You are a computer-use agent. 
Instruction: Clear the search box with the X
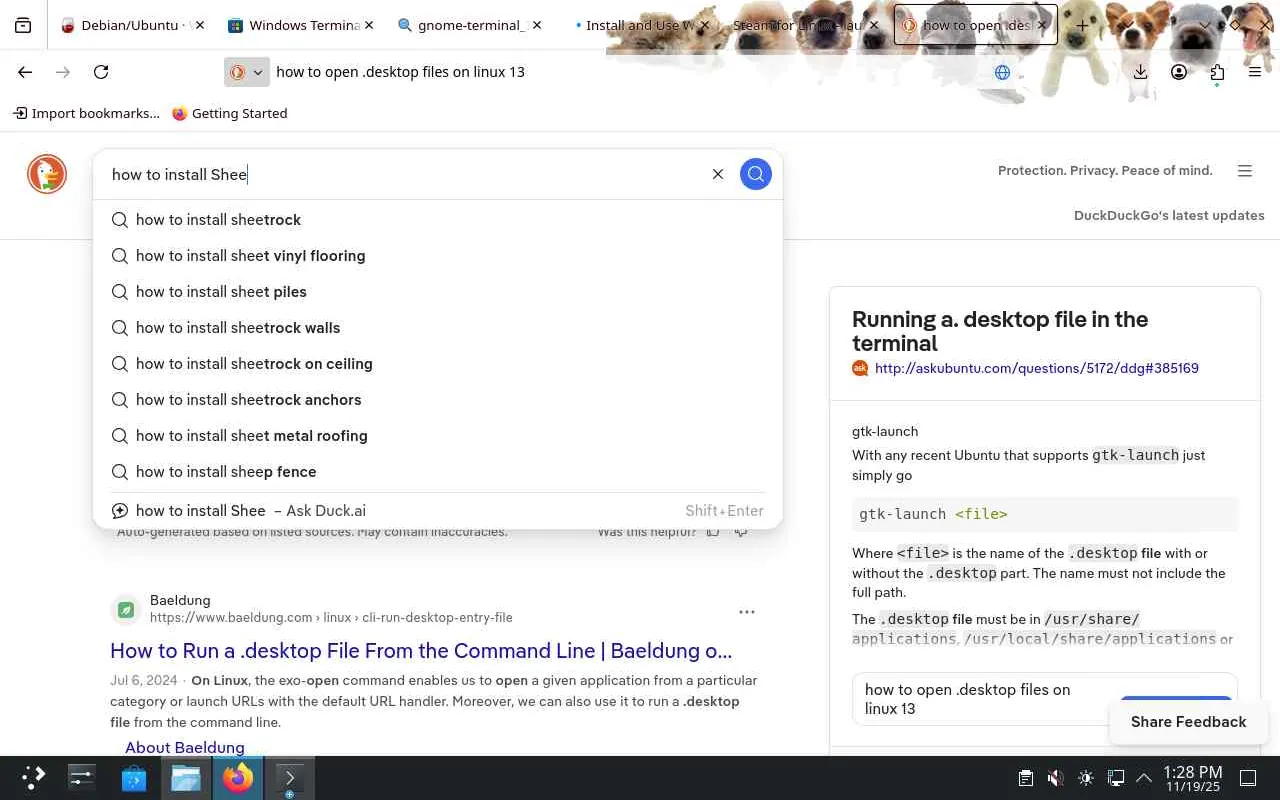pyautogui.click(x=718, y=174)
